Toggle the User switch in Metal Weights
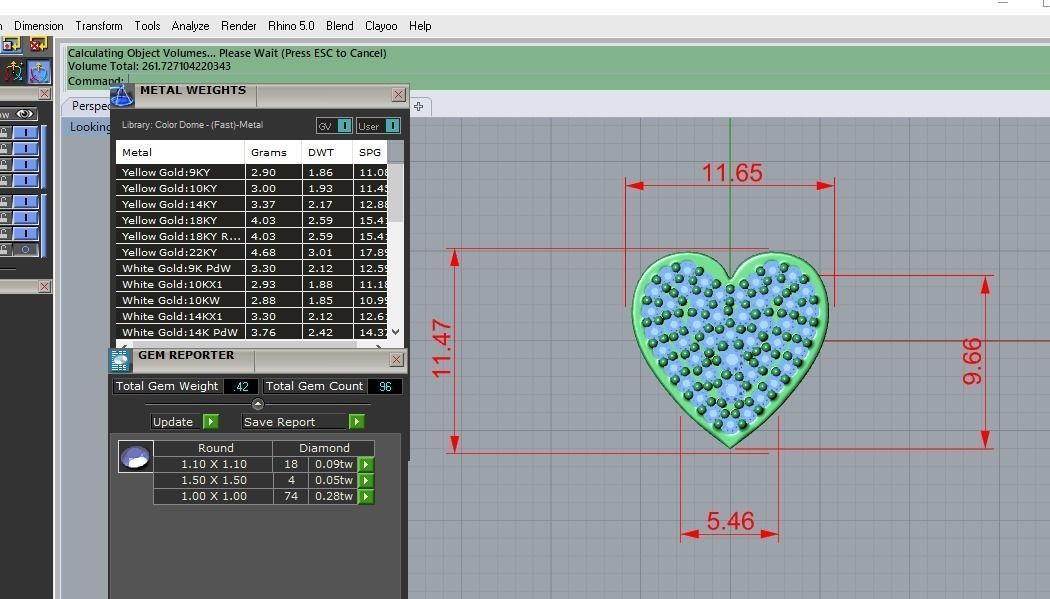The width and height of the screenshot is (1050, 599). pyautogui.click(x=378, y=126)
